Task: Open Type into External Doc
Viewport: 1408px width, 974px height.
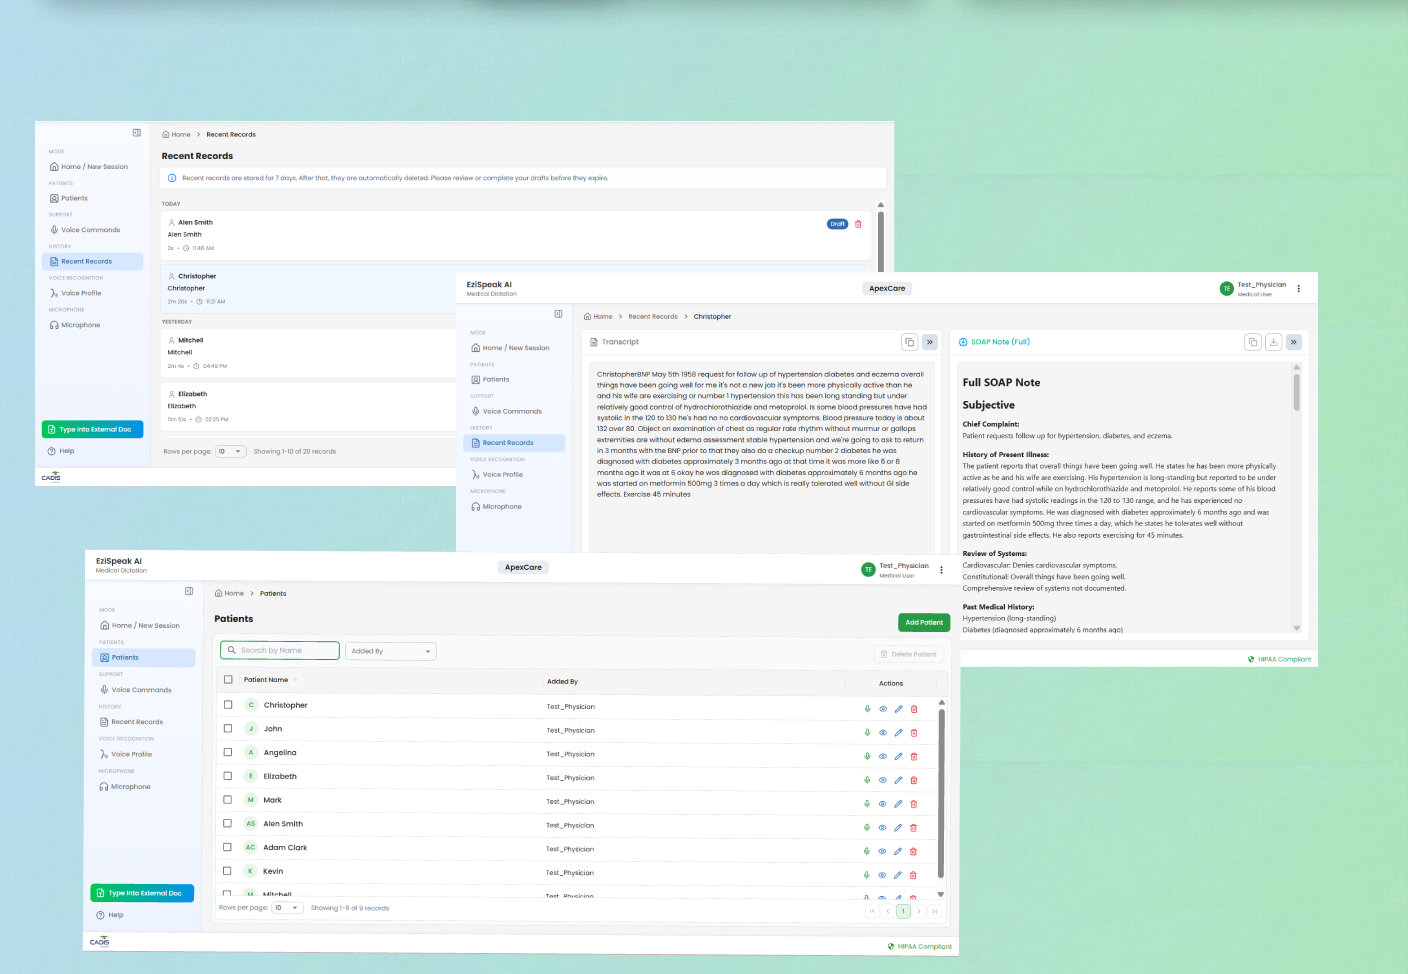Action: pos(141,892)
